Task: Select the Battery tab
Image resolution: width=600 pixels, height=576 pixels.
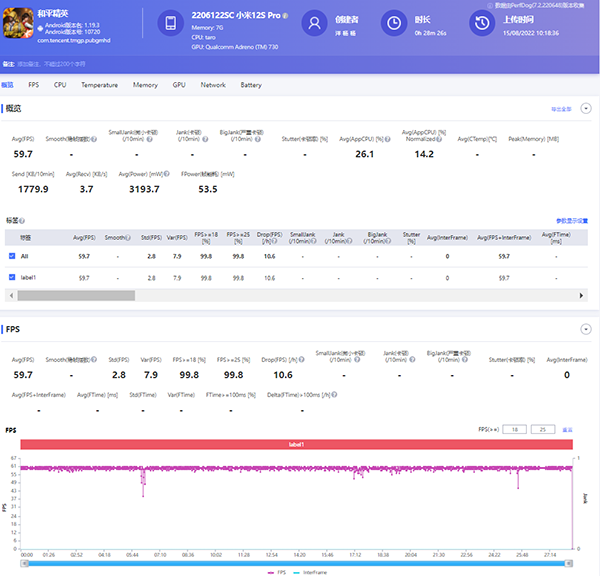Action: pos(251,85)
